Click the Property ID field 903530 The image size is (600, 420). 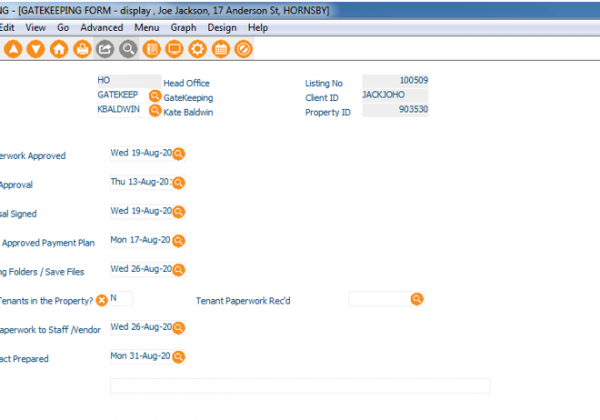(x=395, y=110)
